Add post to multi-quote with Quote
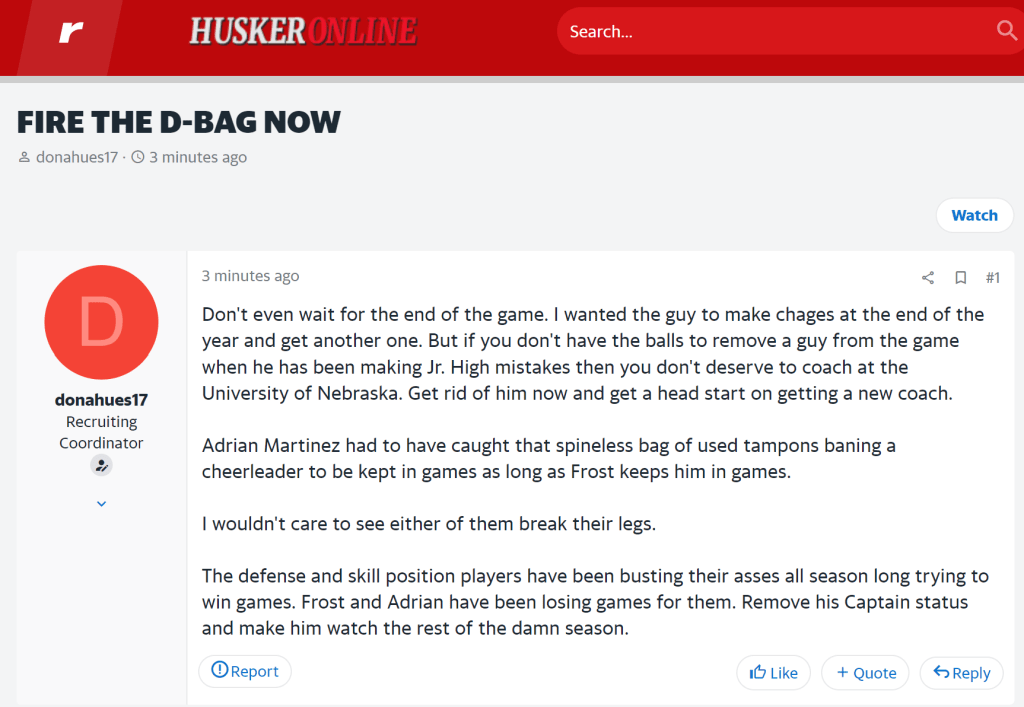 pyautogui.click(x=865, y=673)
